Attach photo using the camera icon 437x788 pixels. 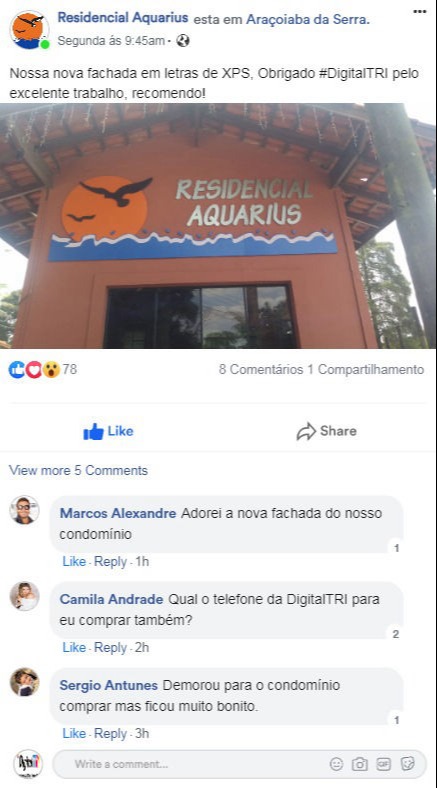coord(360,764)
